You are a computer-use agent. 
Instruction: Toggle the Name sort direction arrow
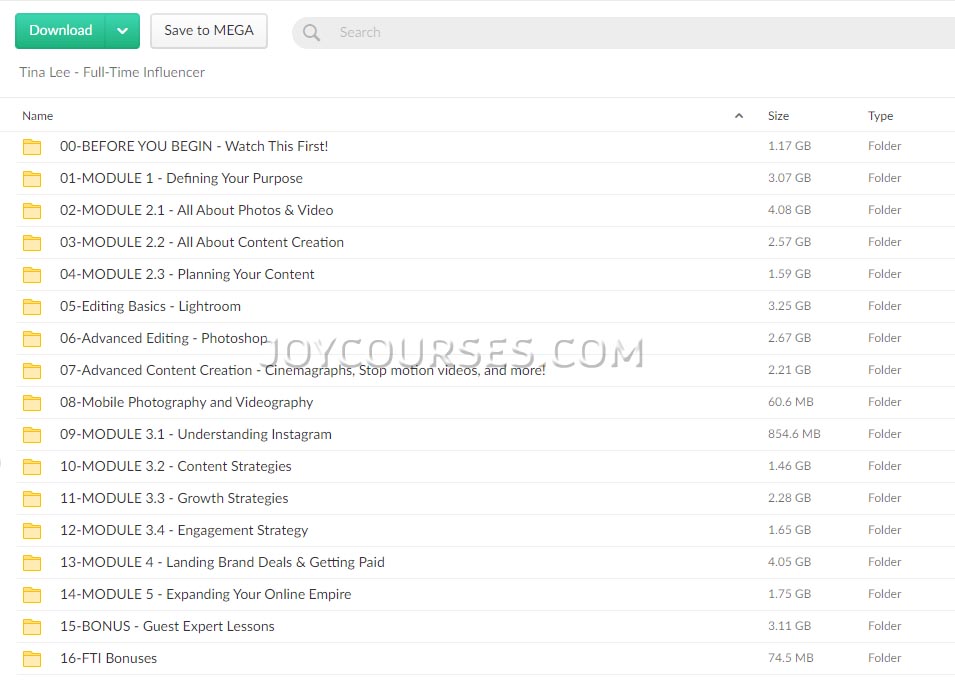click(739, 116)
